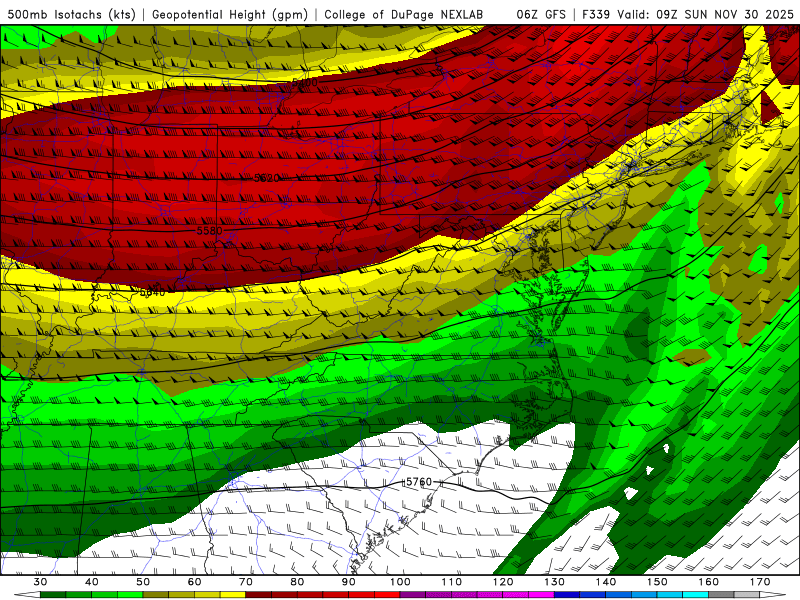Click the "F339 Valid: 09Z SUN NOV 30 2025" text
Viewport: 800px width, 600px height.
pos(688,15)
